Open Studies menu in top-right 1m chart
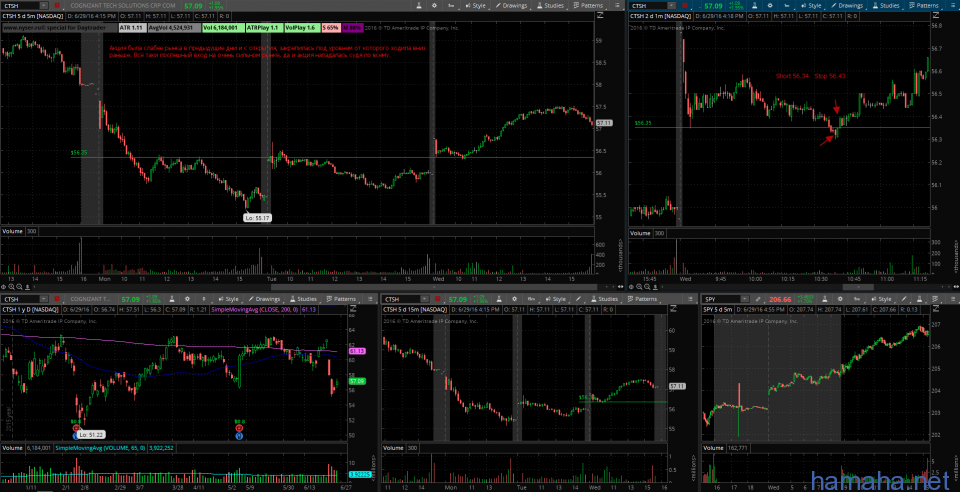960x492 pixels. coord(885,6)
